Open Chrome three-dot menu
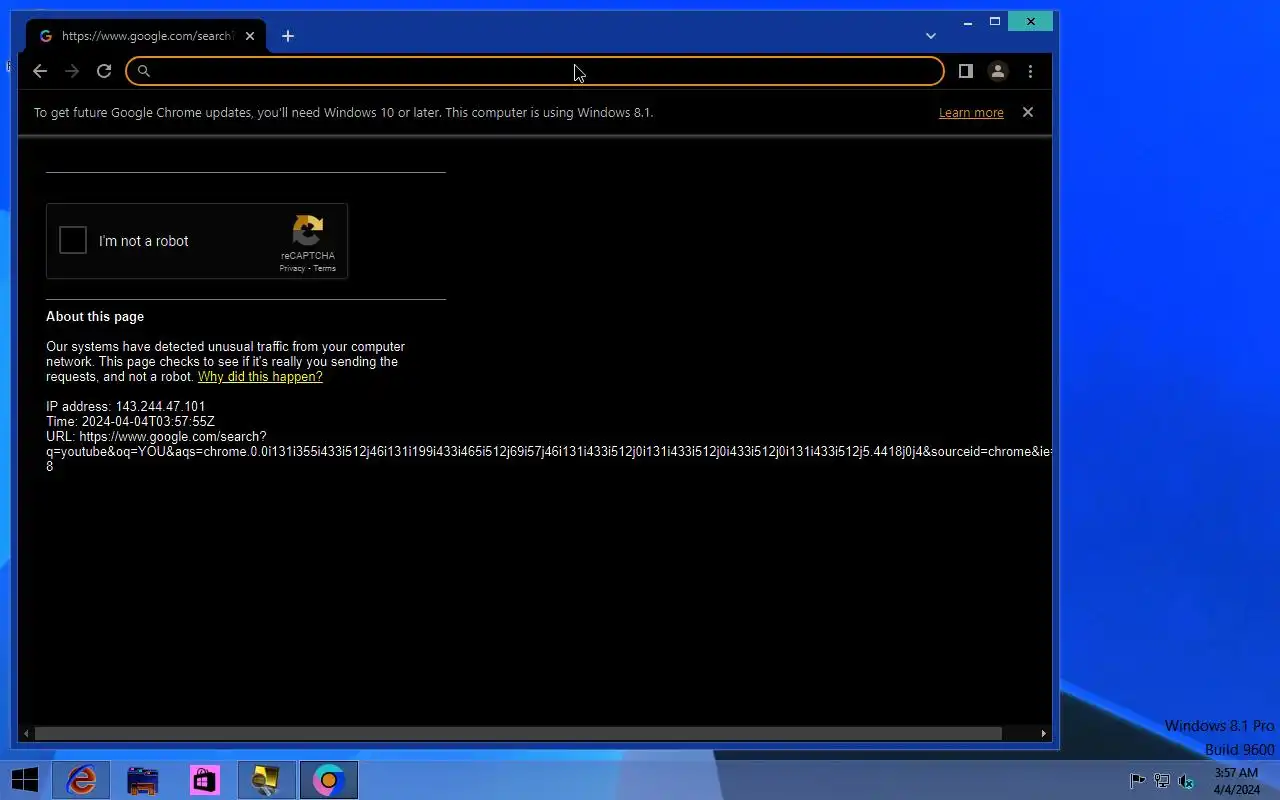 [1030, 71]
